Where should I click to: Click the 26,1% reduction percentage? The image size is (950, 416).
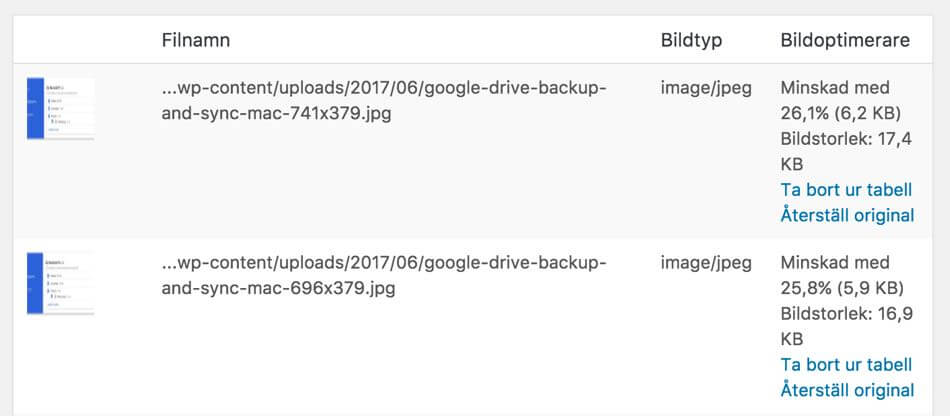coord(804,113)
